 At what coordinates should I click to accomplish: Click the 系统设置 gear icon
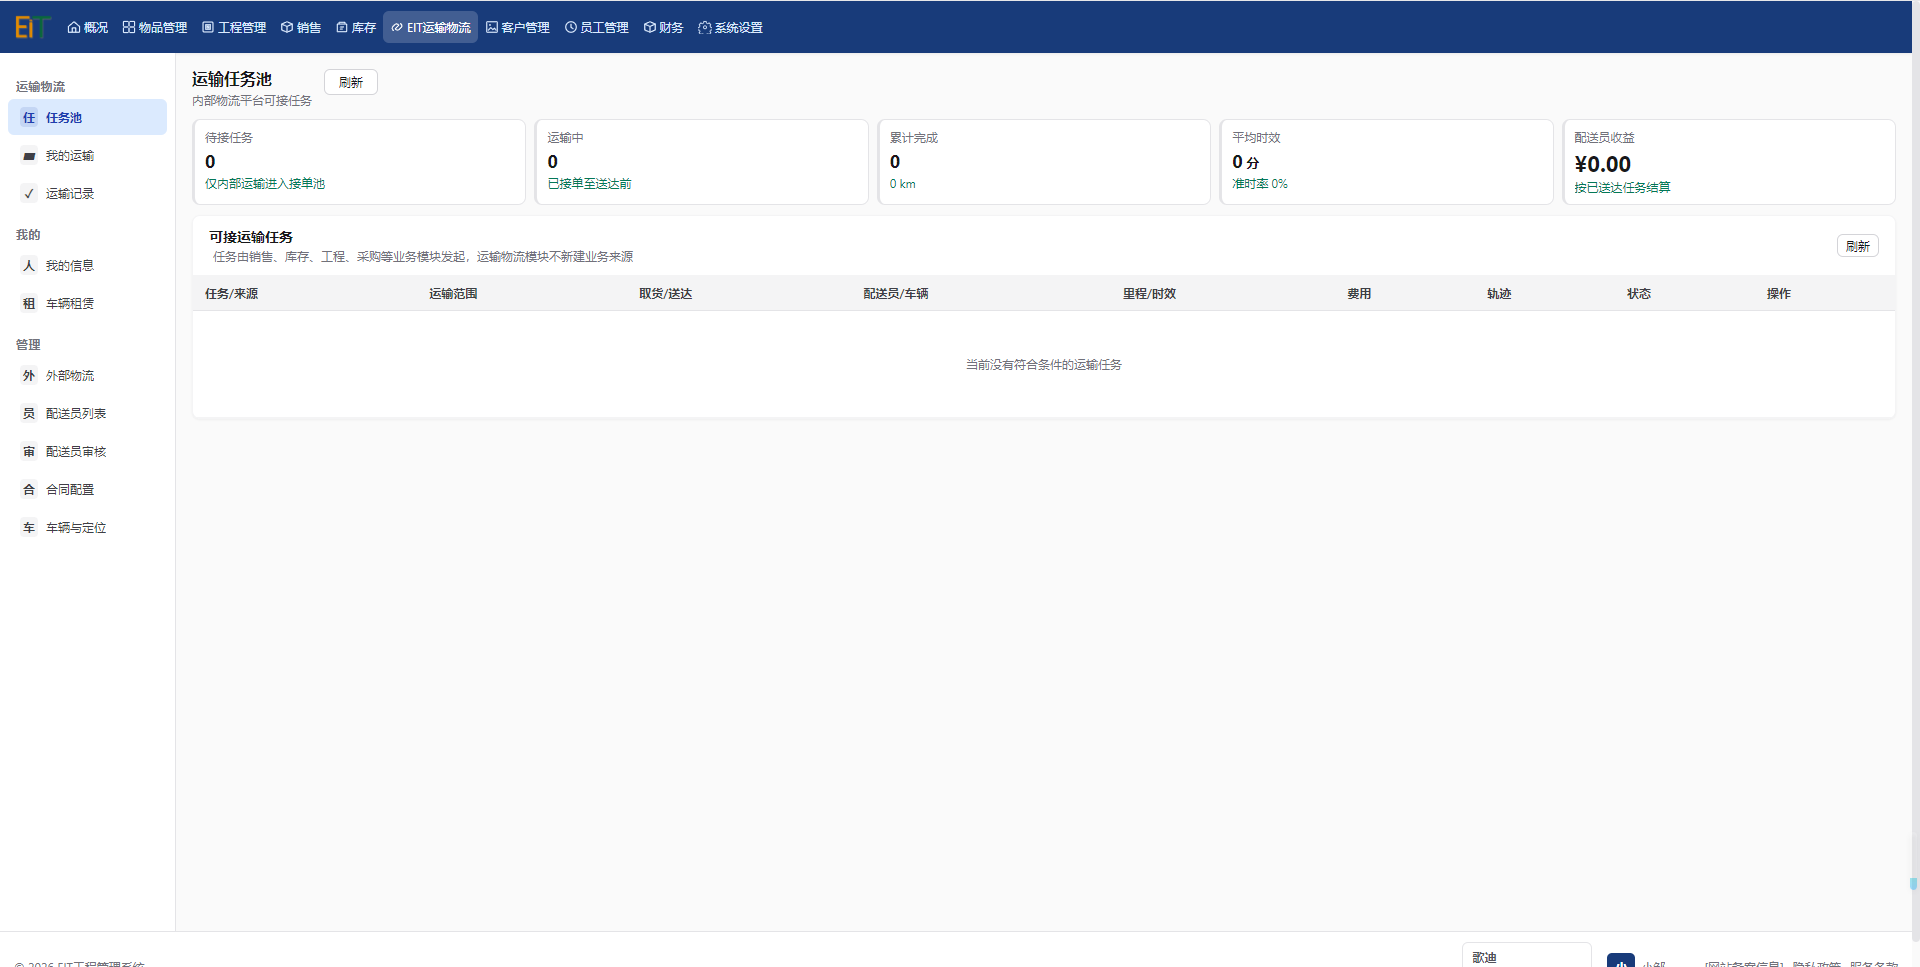point(705,27)
